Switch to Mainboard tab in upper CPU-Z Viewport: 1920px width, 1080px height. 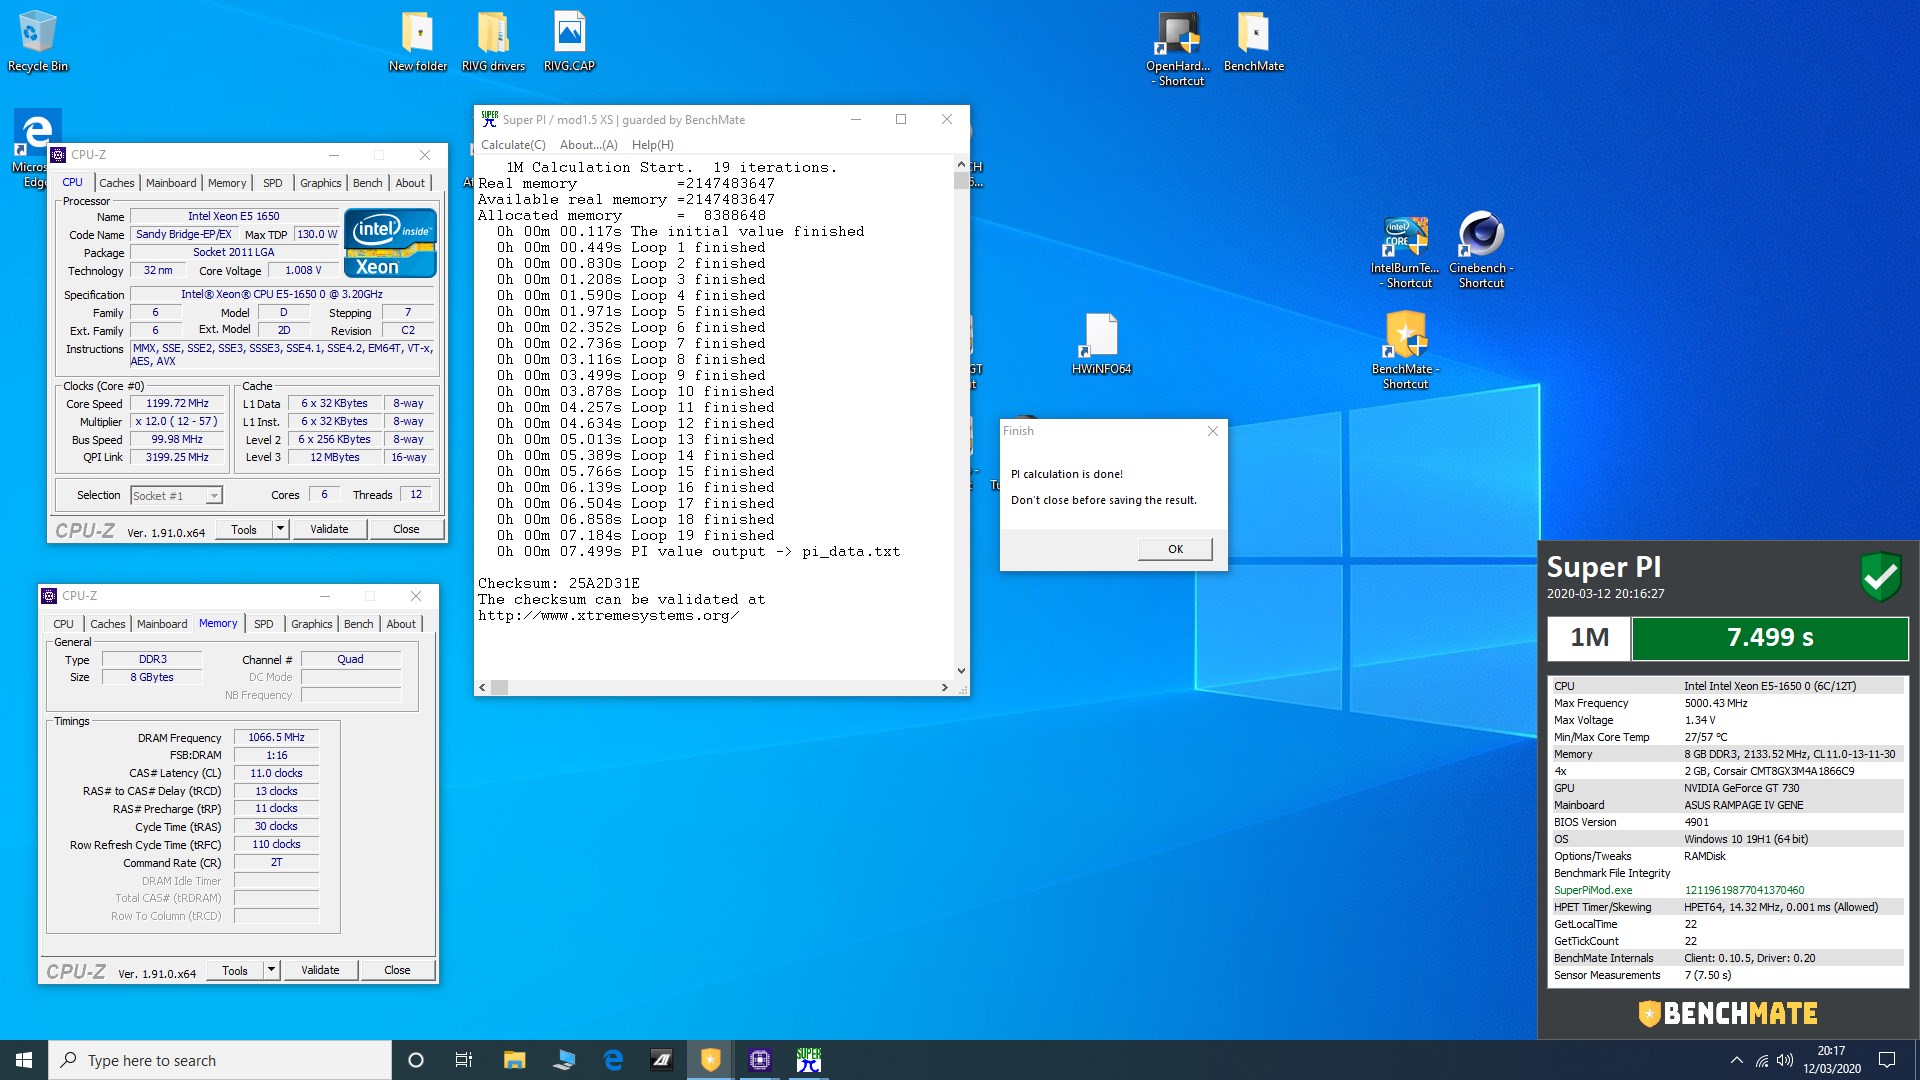tap(171, 183)
